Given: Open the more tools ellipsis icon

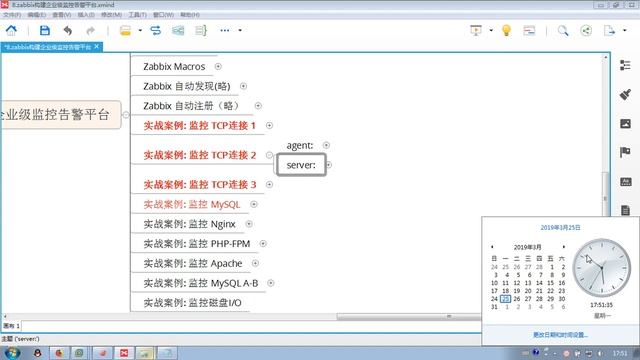Looking at the screenshot, I should pos(224,30).
